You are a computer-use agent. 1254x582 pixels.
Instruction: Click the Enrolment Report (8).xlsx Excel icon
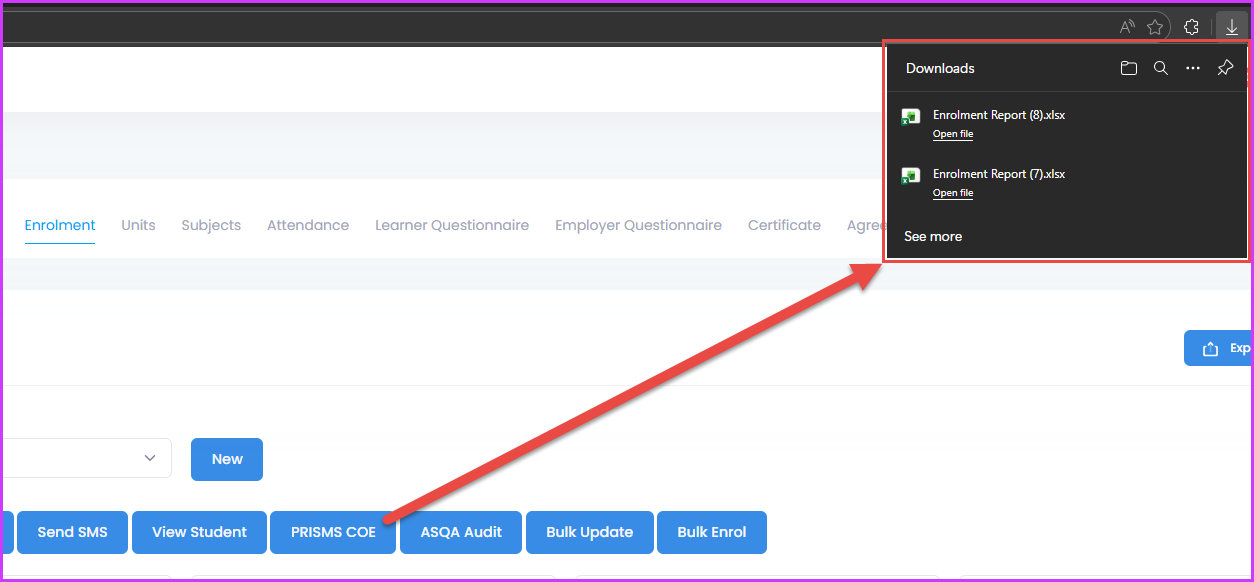click(911, 117)
